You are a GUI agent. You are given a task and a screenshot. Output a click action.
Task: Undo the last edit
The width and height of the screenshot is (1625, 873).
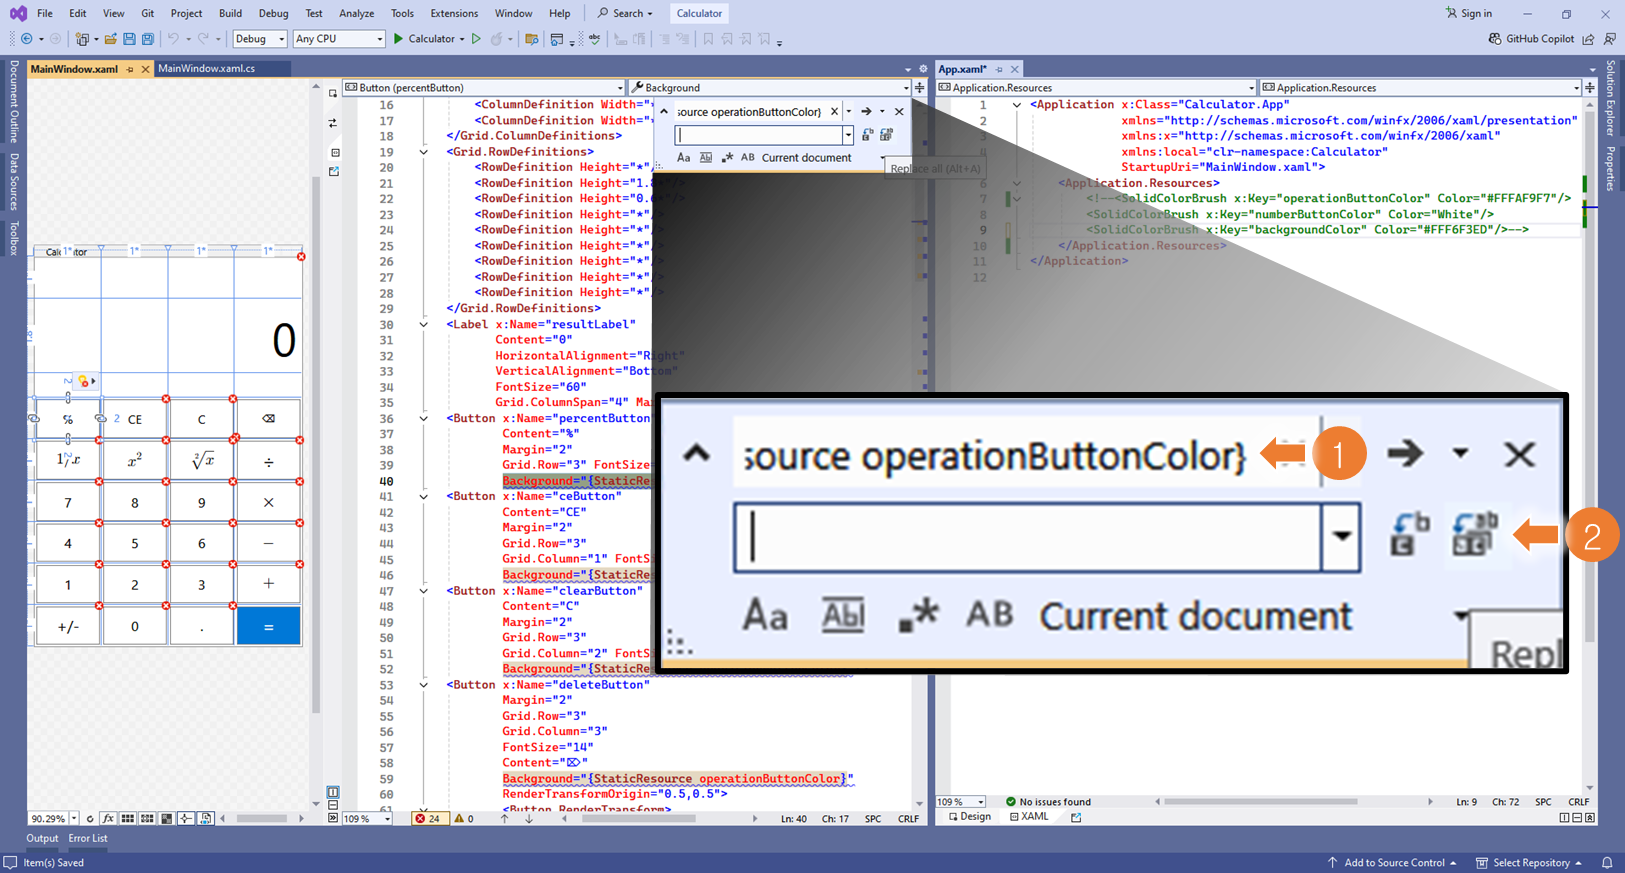(x=173, y=39)
